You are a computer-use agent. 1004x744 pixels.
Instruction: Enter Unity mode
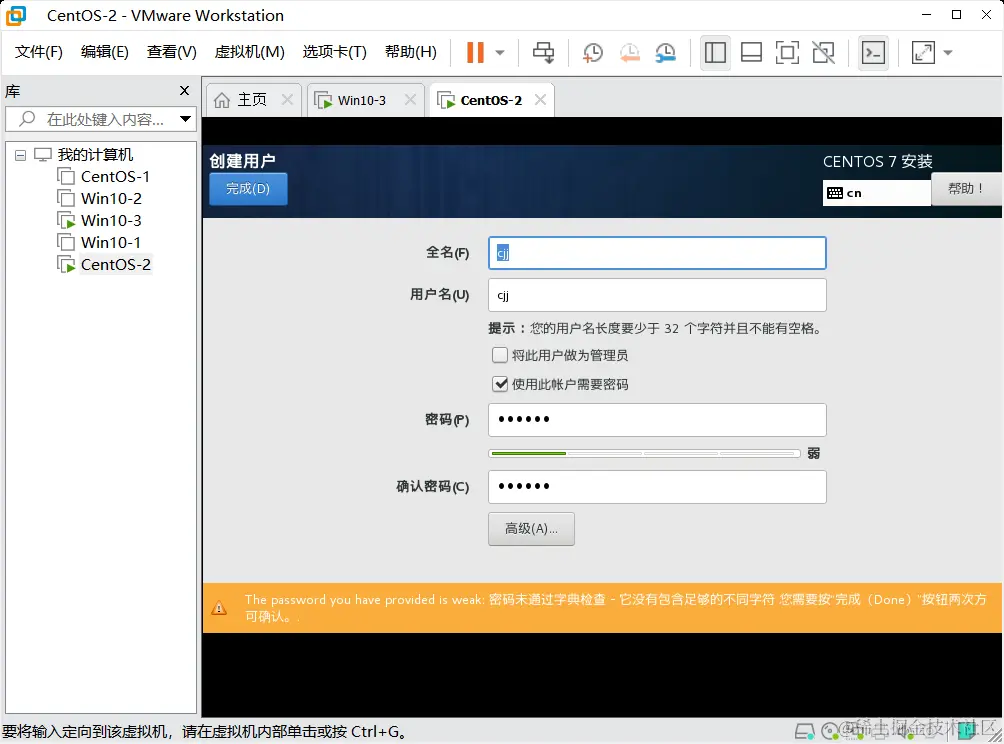[823, 52]
